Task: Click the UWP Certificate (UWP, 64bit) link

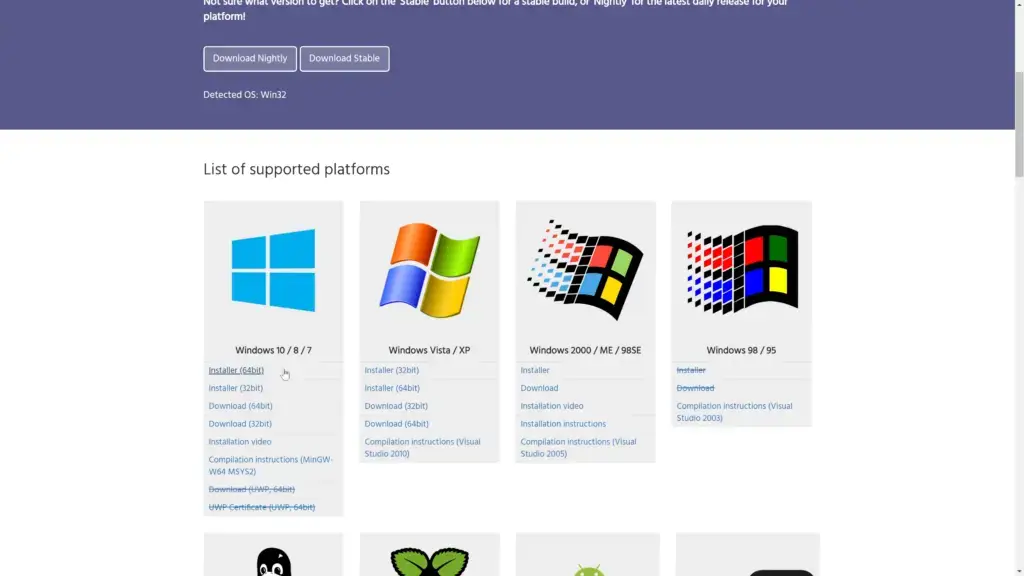Action: pyautogui.click(x=261, y=507)
